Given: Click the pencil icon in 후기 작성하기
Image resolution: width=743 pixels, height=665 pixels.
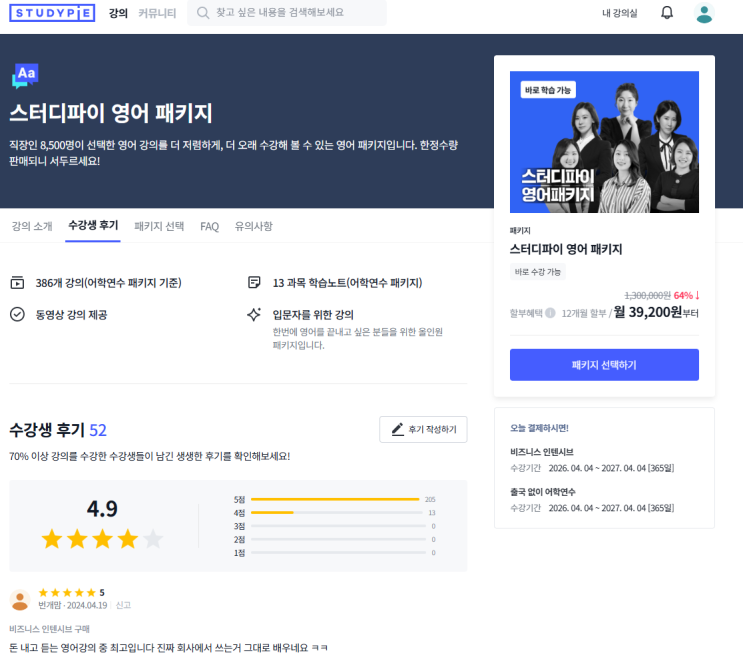Looking at the screenshot, I should click(398, 429).
